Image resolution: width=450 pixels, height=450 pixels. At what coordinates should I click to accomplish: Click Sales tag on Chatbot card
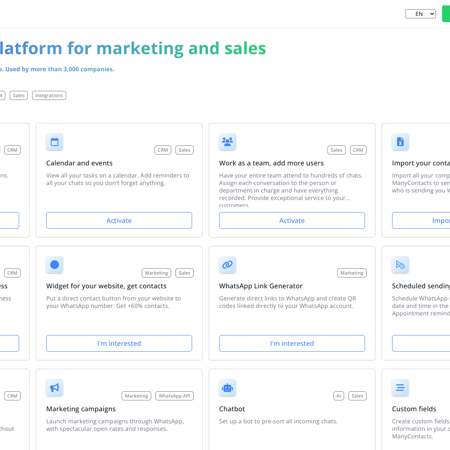[357, 396]
